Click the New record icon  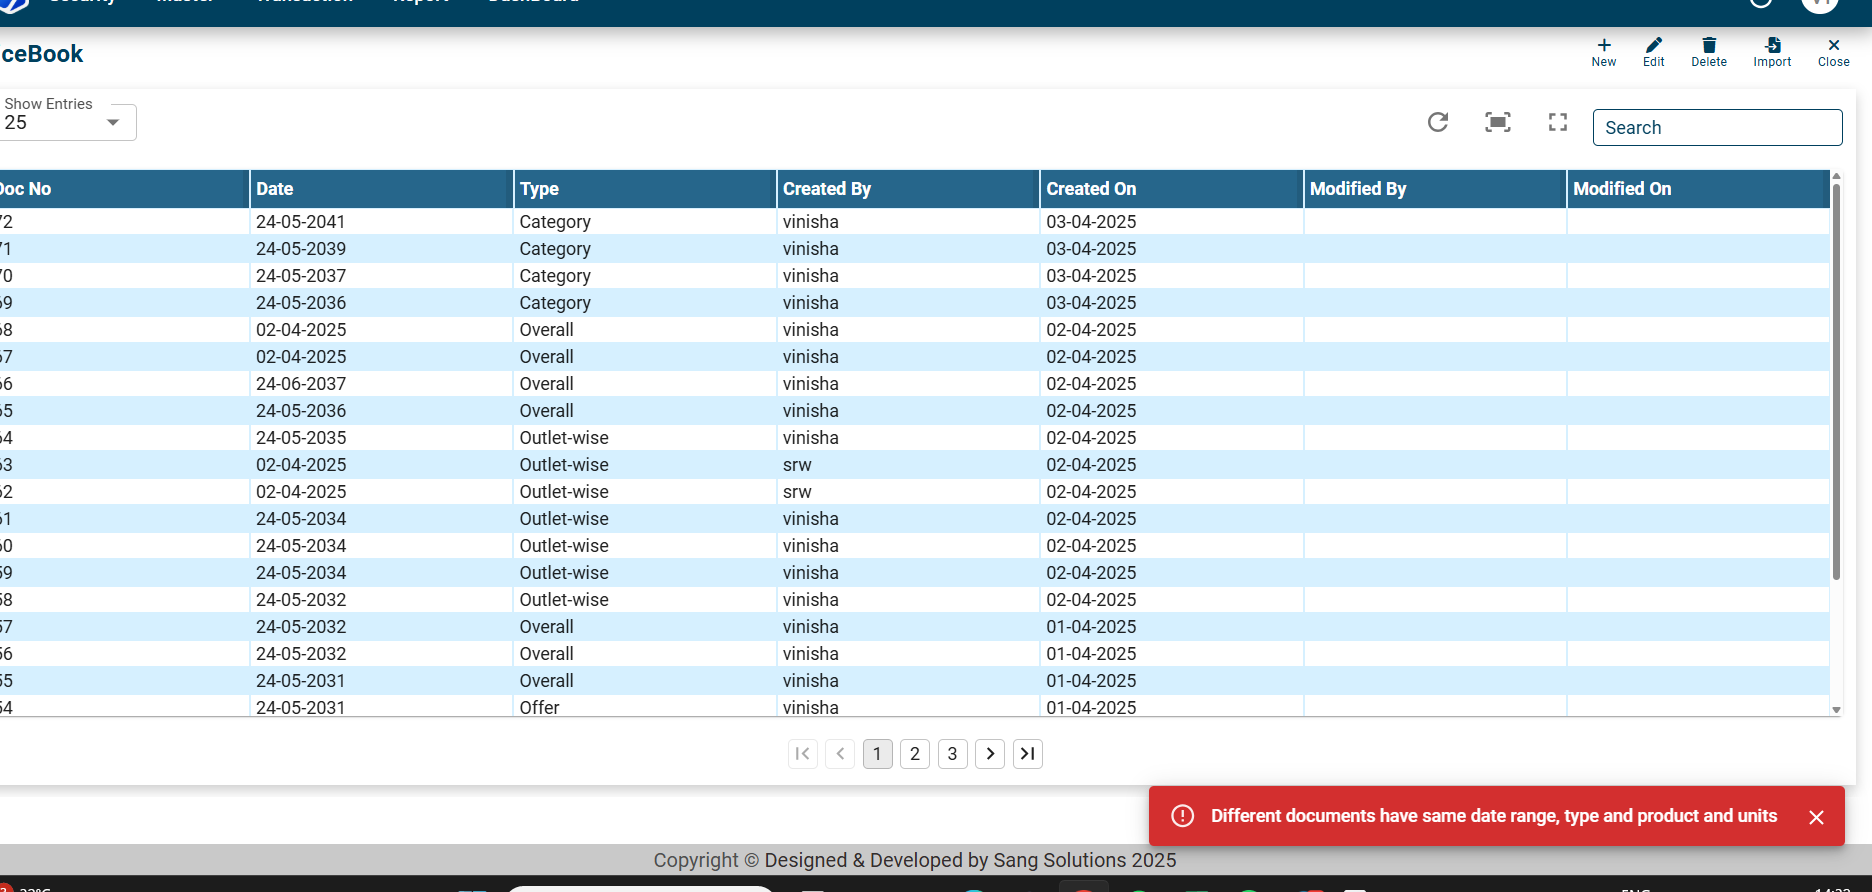tap(1603, 52)
